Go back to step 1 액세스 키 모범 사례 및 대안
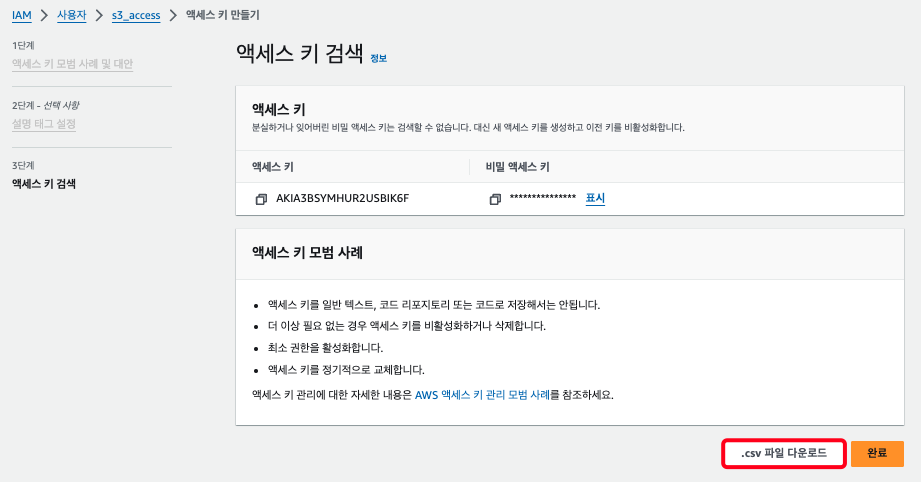This screenshot has width=921, height=482. pos(72,64)
